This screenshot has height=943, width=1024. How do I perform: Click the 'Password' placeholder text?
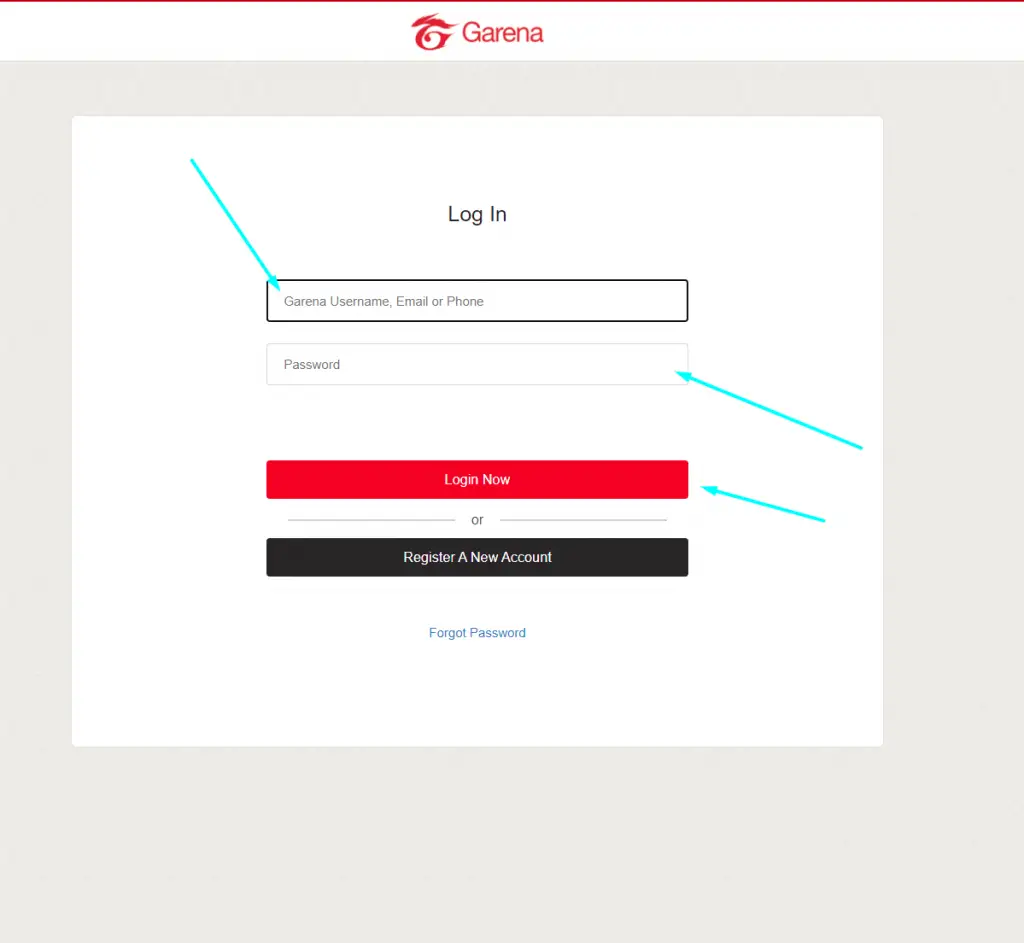point(312,364)
